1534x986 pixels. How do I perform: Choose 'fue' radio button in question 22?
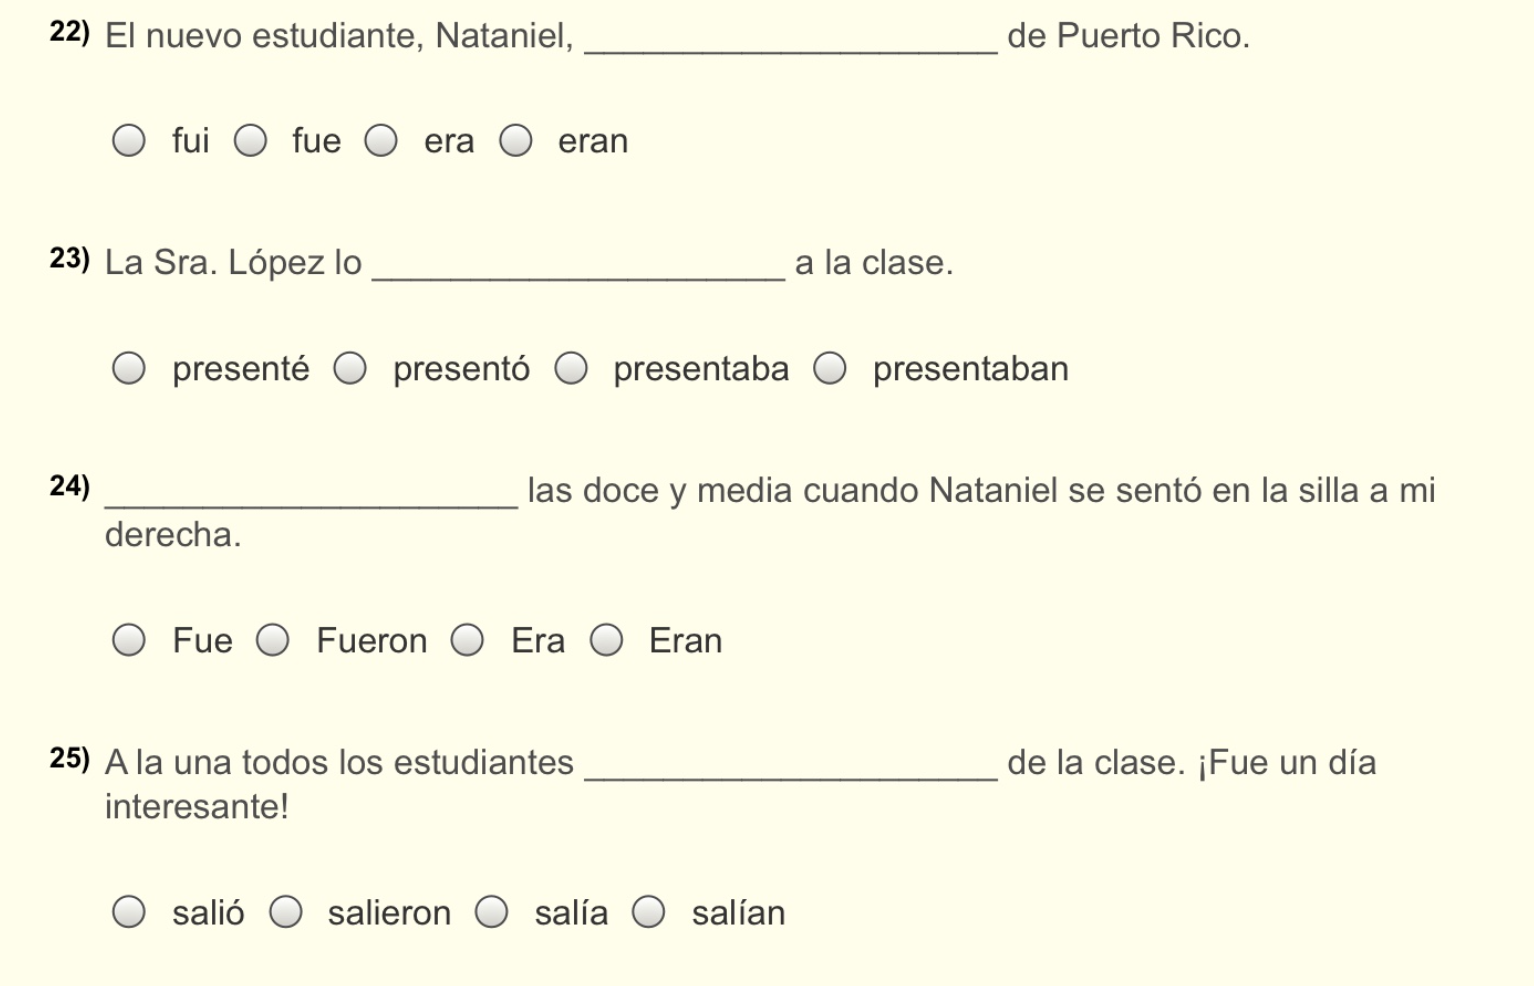coord(251,141)
